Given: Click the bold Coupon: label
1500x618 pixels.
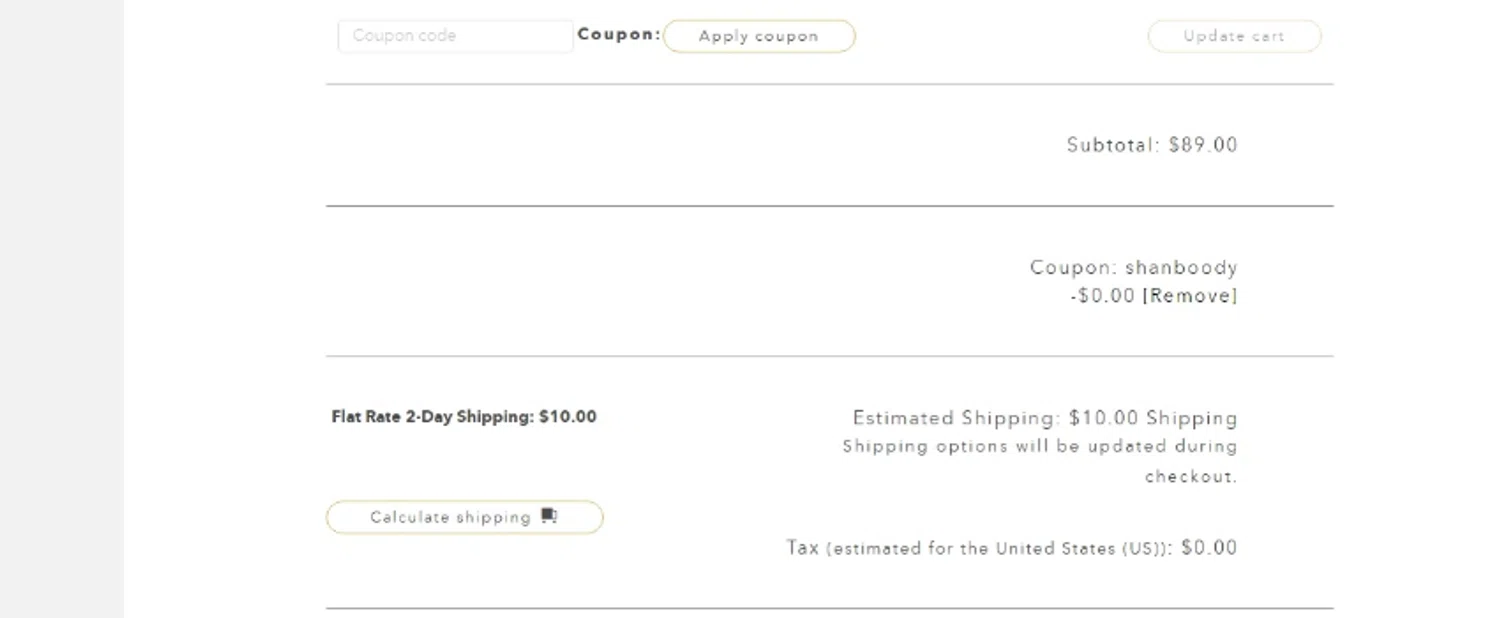Looking at the screenshot, I should [618, 35].
